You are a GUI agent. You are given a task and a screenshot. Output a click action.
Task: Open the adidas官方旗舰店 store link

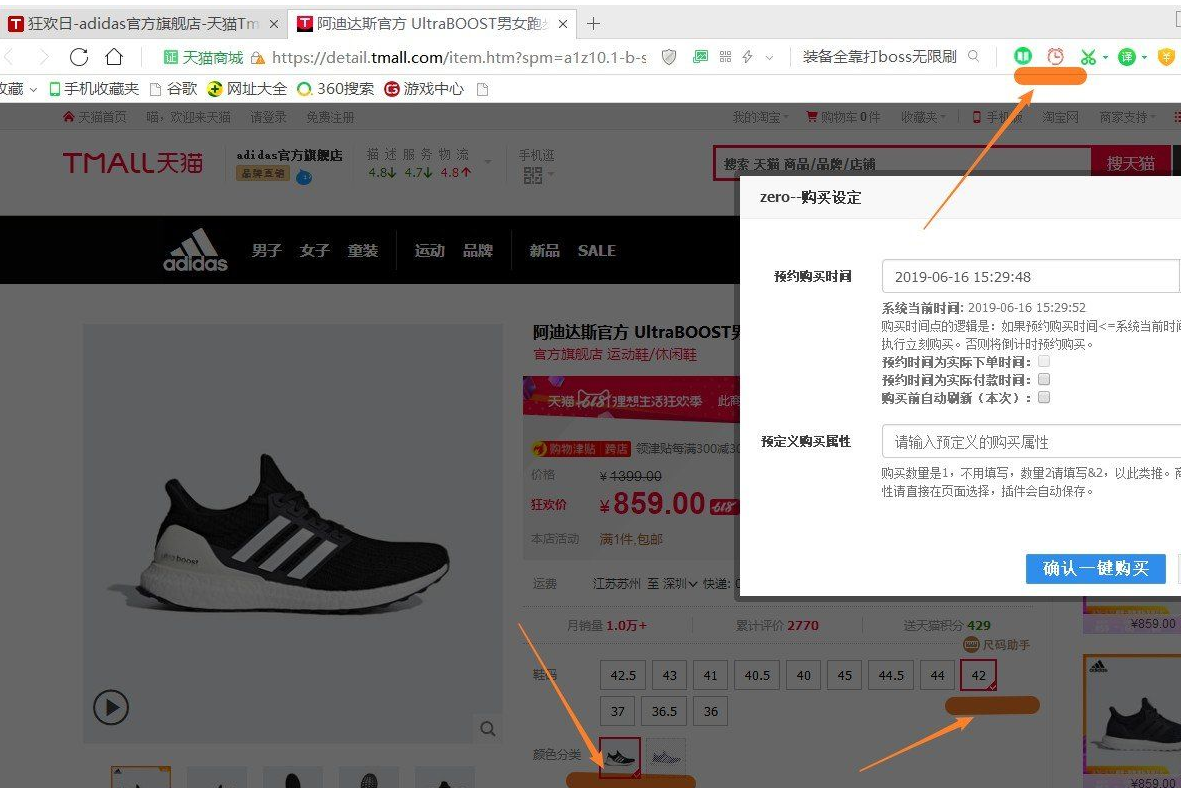point(289,154)
